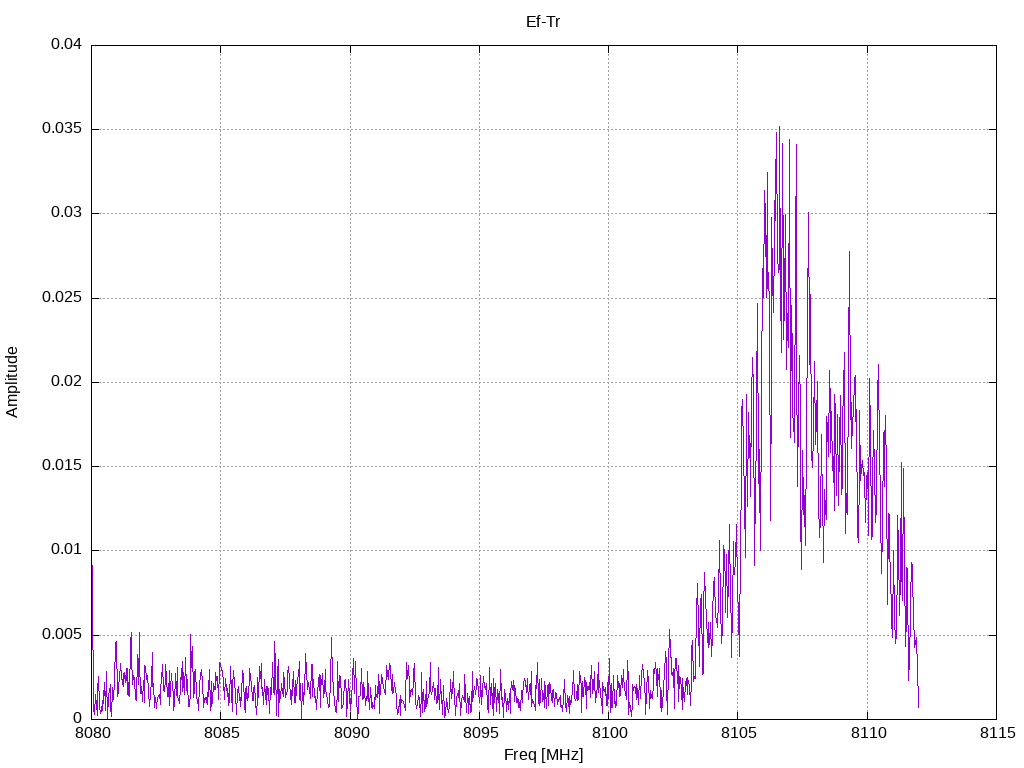
Task: Click the 8105 x-axis tick label
Action: pyautogui.click(x=739, y=733)
